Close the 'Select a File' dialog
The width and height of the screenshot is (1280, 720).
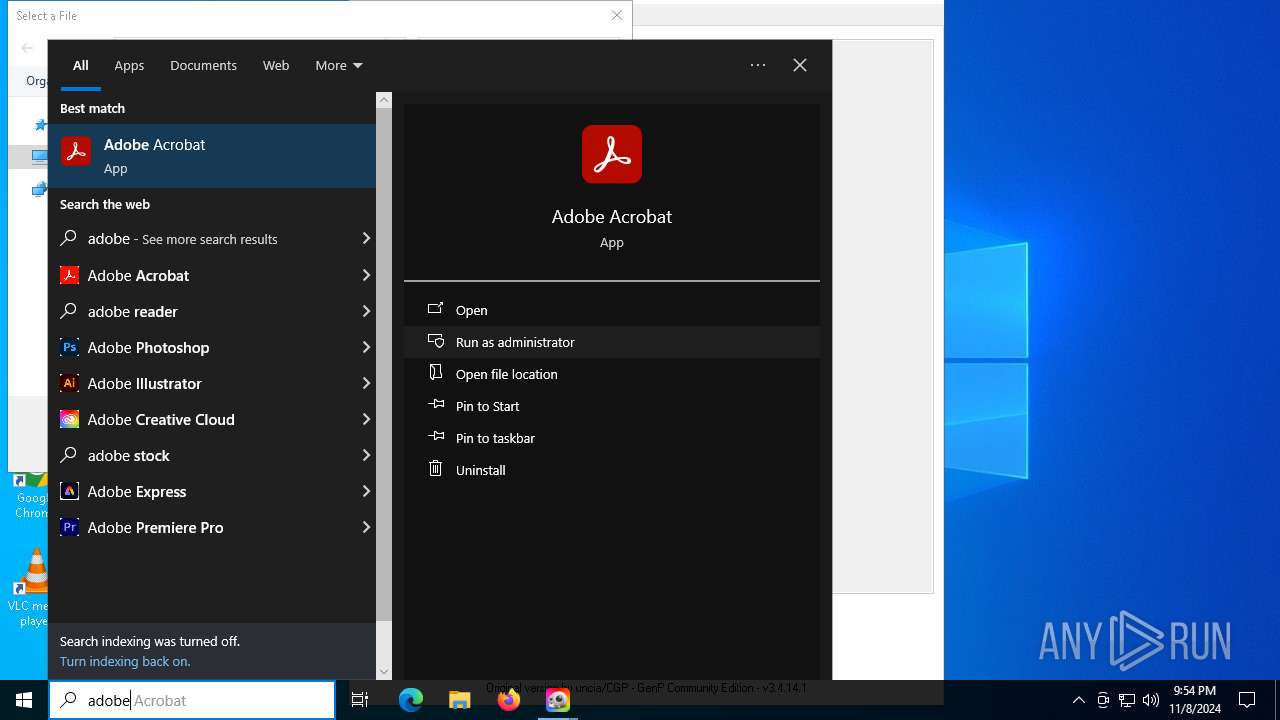pos(617,15)
